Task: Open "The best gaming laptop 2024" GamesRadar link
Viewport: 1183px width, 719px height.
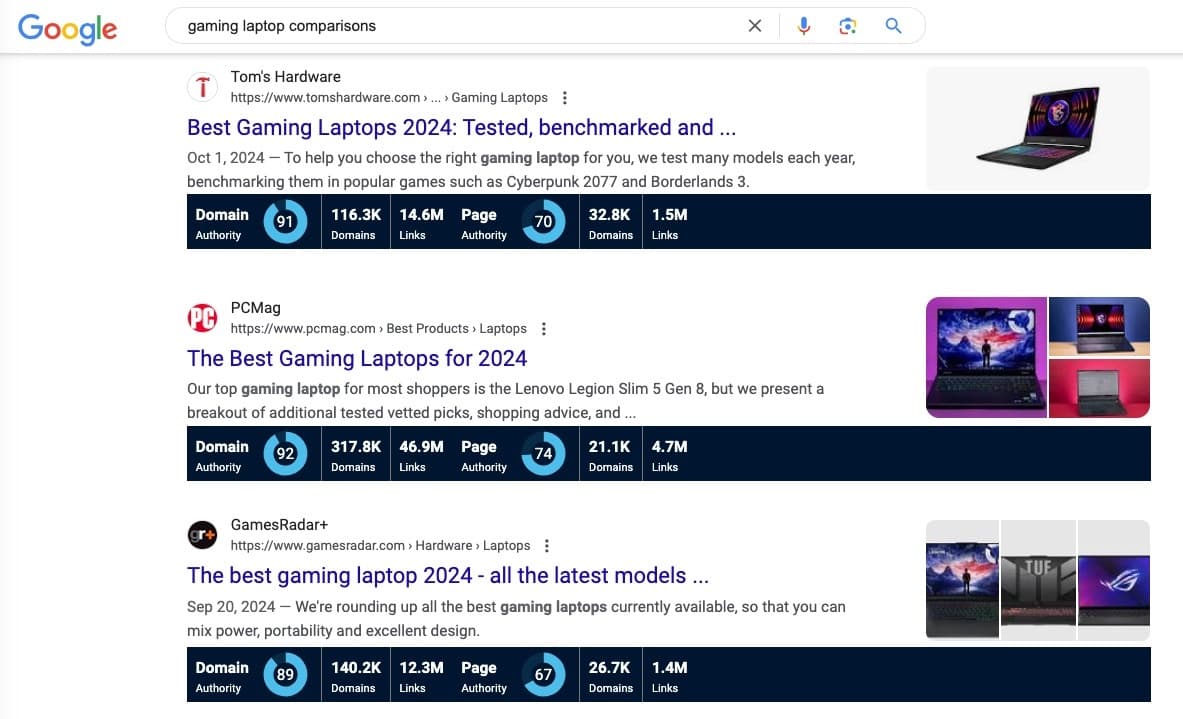Action: (448, 576)
